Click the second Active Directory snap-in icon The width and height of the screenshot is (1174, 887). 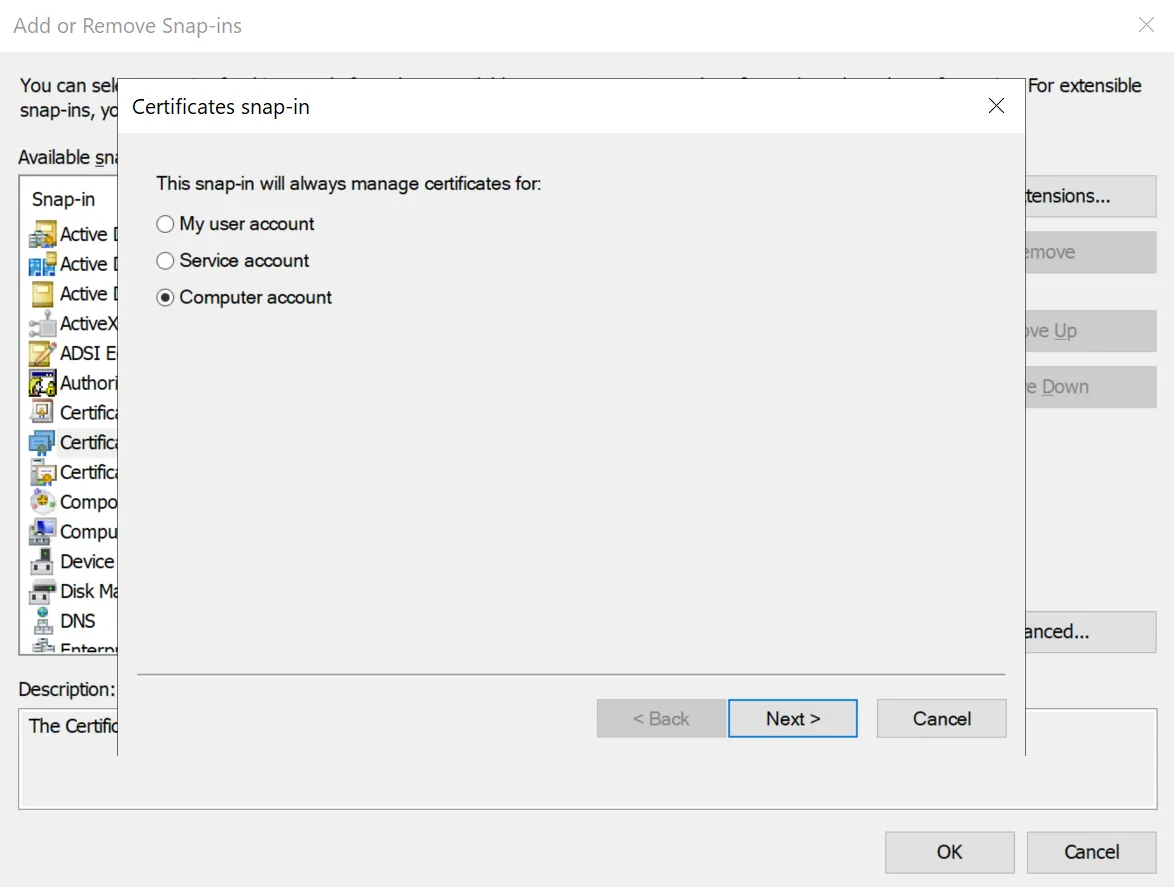[x=43, y=264]
